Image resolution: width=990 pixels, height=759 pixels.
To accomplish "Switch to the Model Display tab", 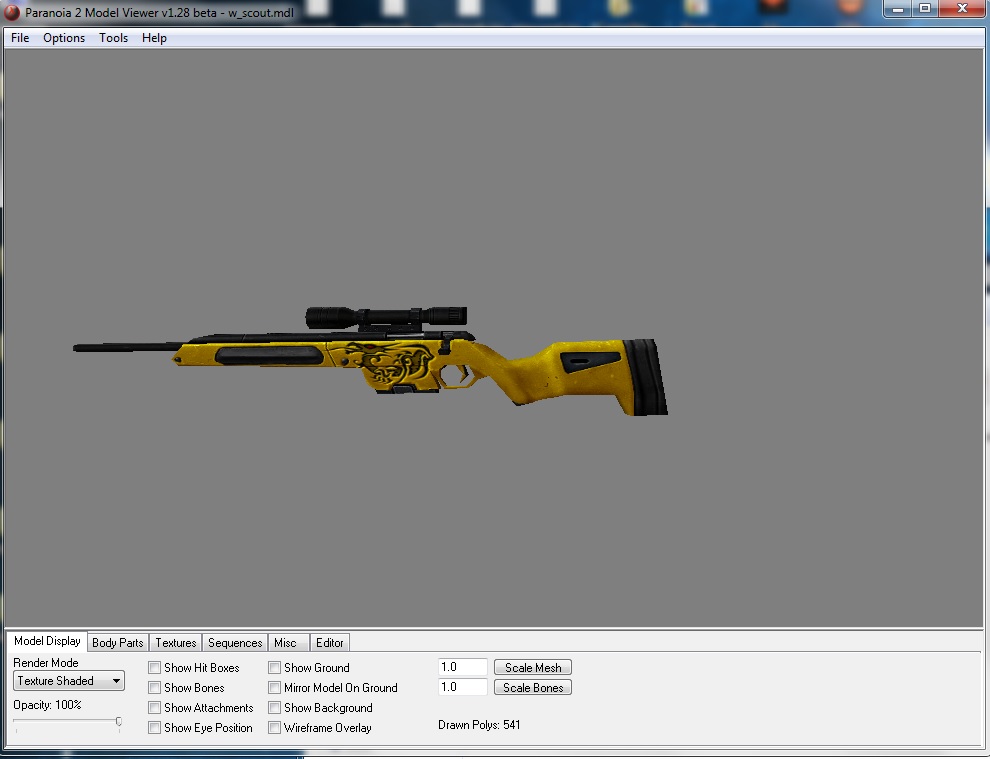I will pyautogui.click(x=47, y=641).
